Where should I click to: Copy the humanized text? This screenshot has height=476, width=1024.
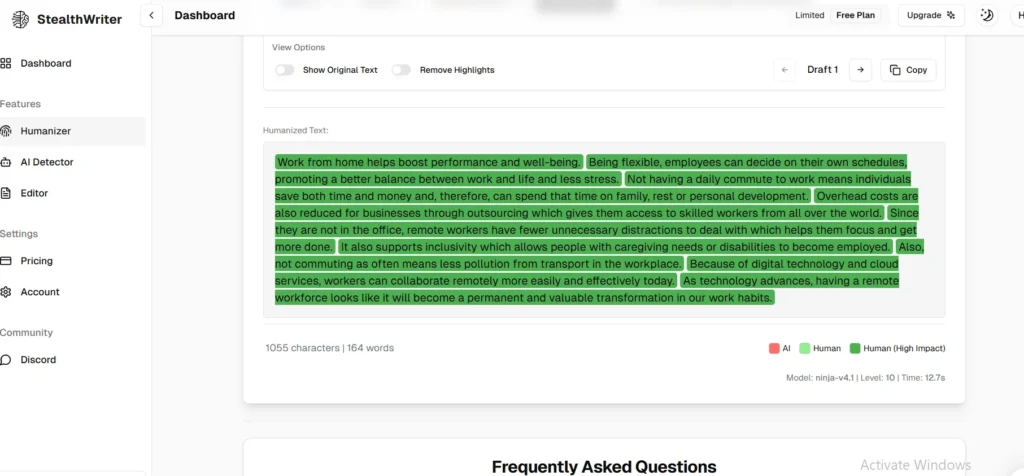point(908,70)
